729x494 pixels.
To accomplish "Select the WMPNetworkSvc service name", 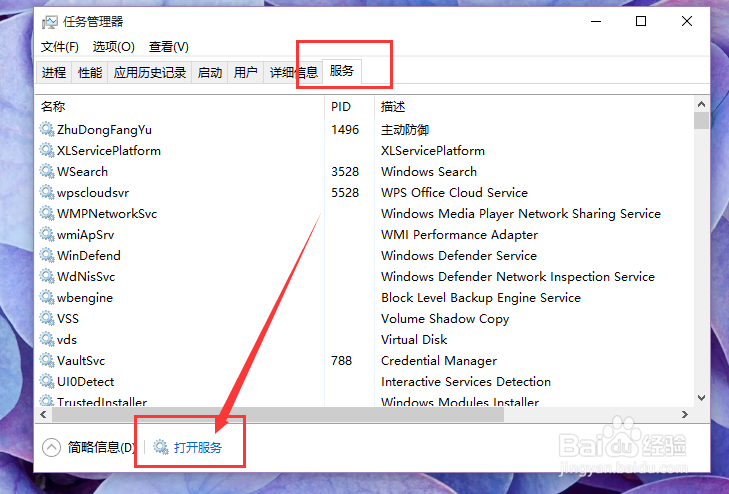I will 107,214.
